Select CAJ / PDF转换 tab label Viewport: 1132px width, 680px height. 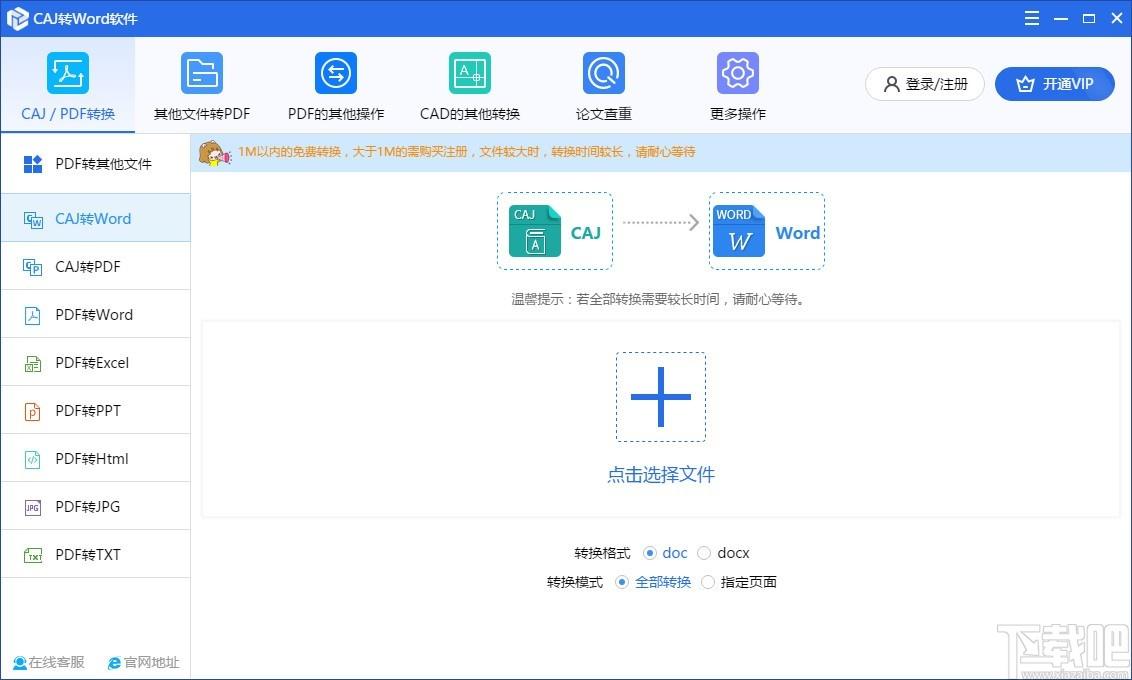point(68,114)
